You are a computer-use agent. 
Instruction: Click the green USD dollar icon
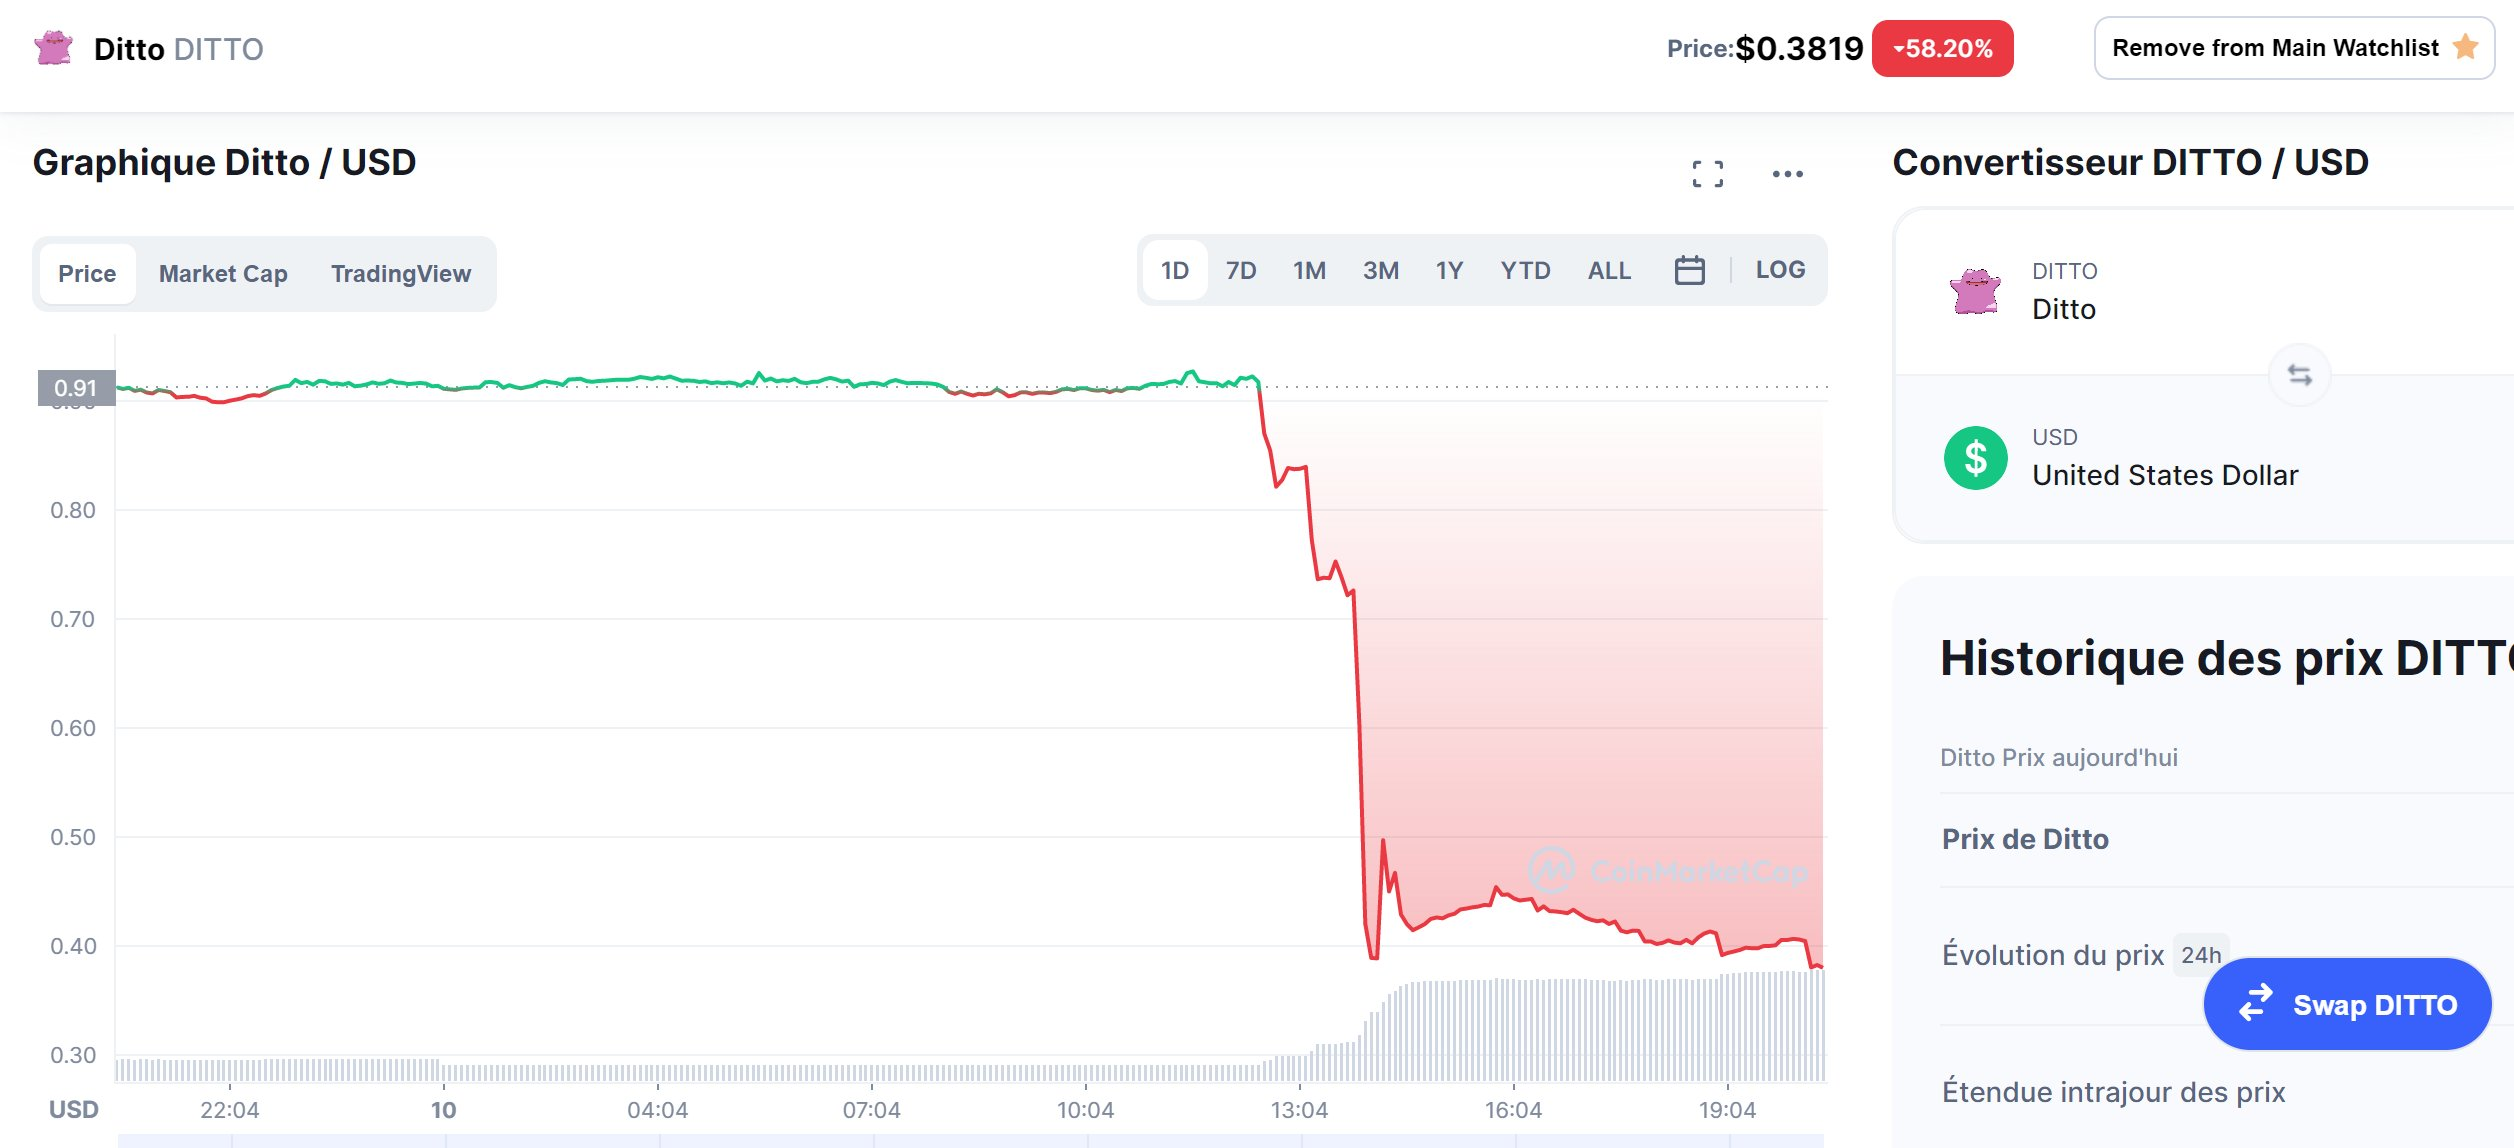1975,458
